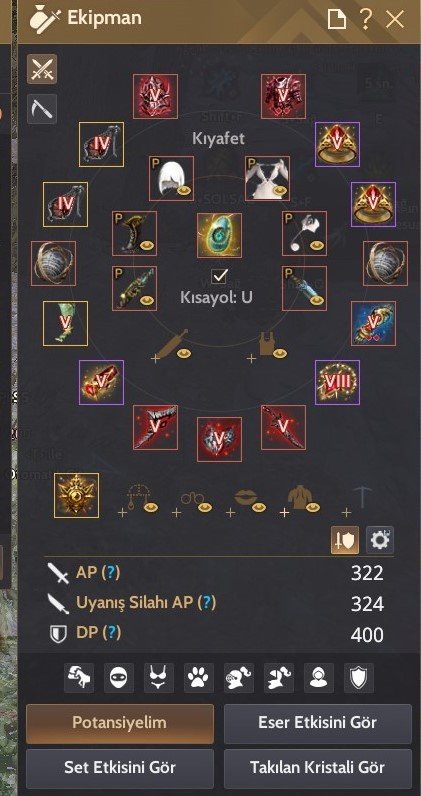Click the page document icon in header
Screen dimensions: 421x796
(x=337, y=20)
